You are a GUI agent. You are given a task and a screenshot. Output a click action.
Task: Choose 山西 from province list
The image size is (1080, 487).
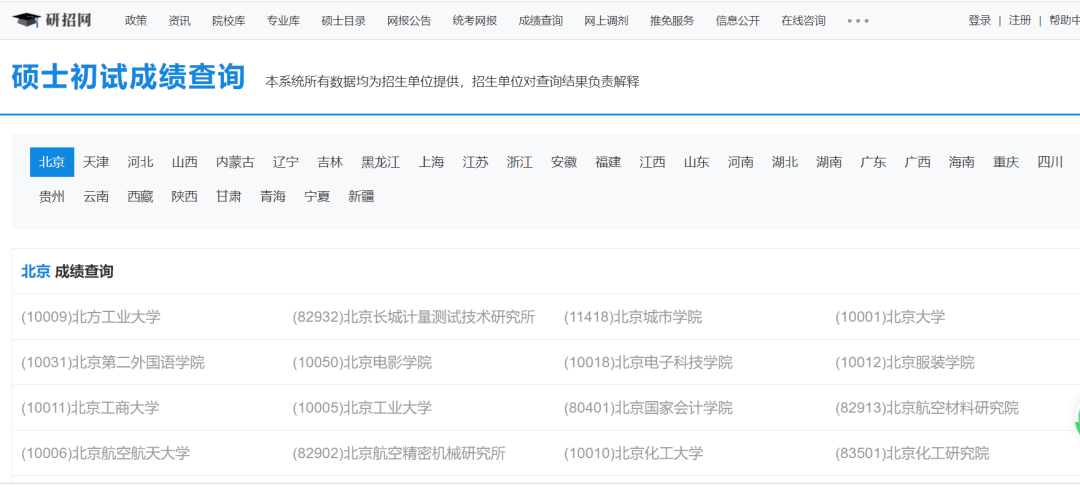(185, 163)
